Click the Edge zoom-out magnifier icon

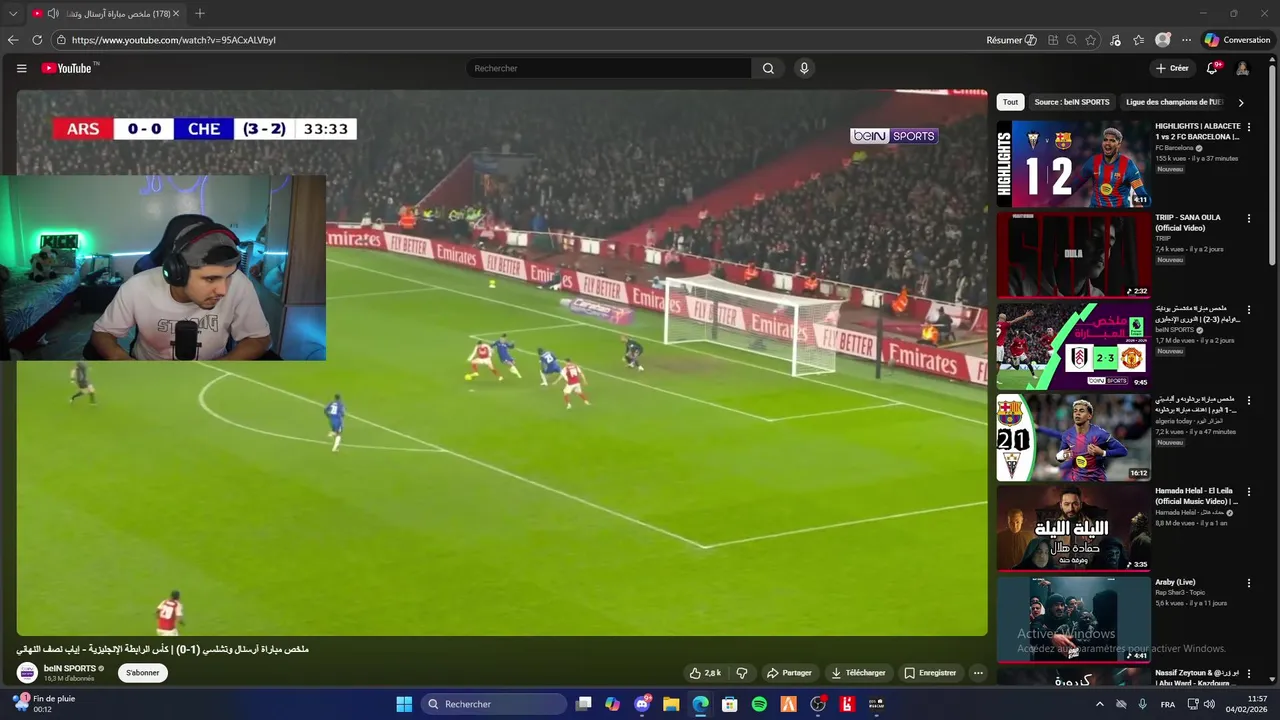click(1071, 40)
